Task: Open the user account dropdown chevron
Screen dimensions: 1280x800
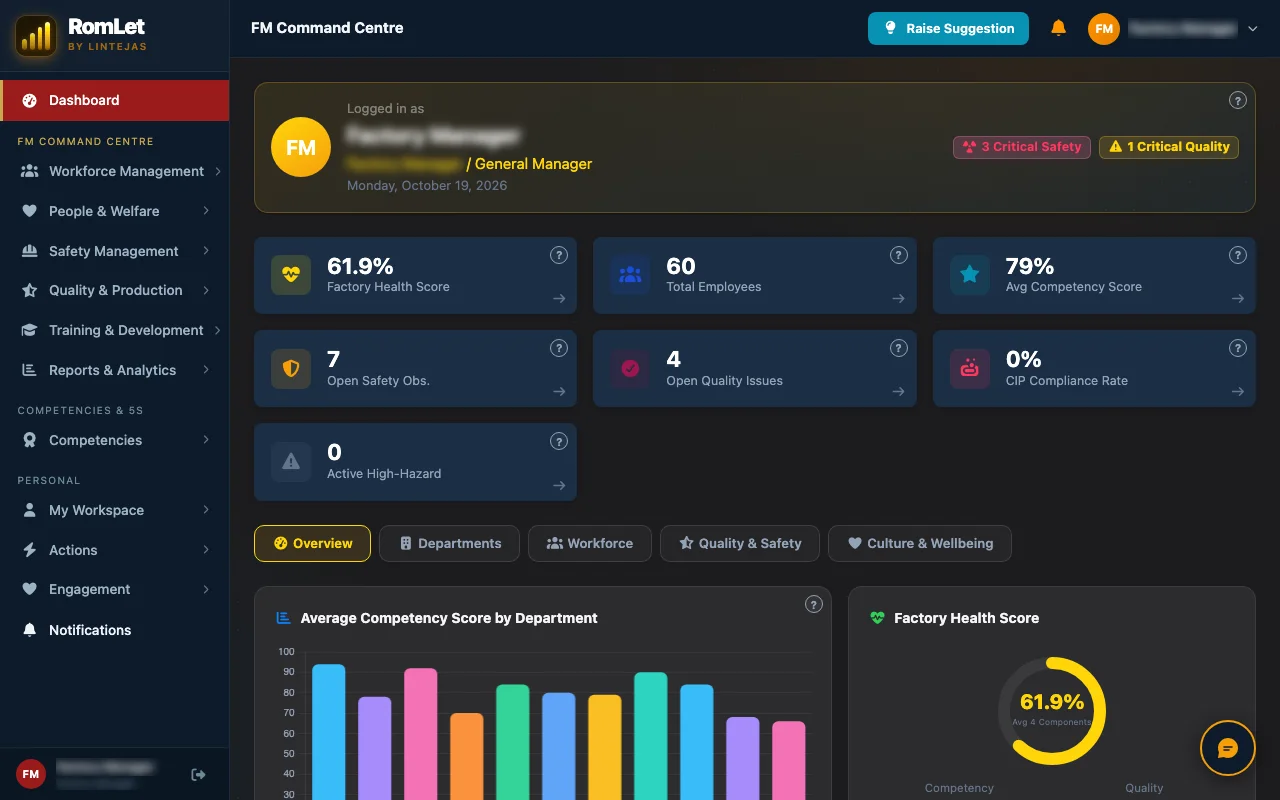Action: tap(1253, 29)
